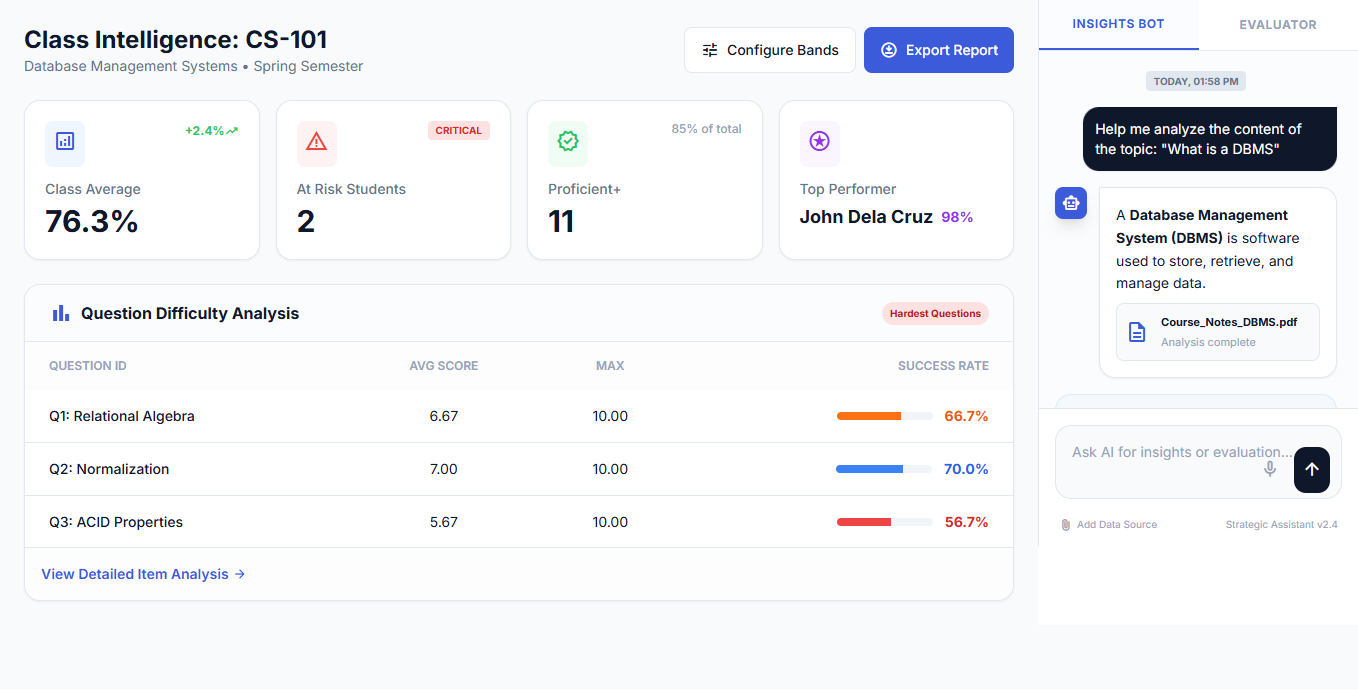Switch to the Evaluator tab
Viewport: 1358px width, 690px height.
pyautogui.click(x=1277, y=24)
